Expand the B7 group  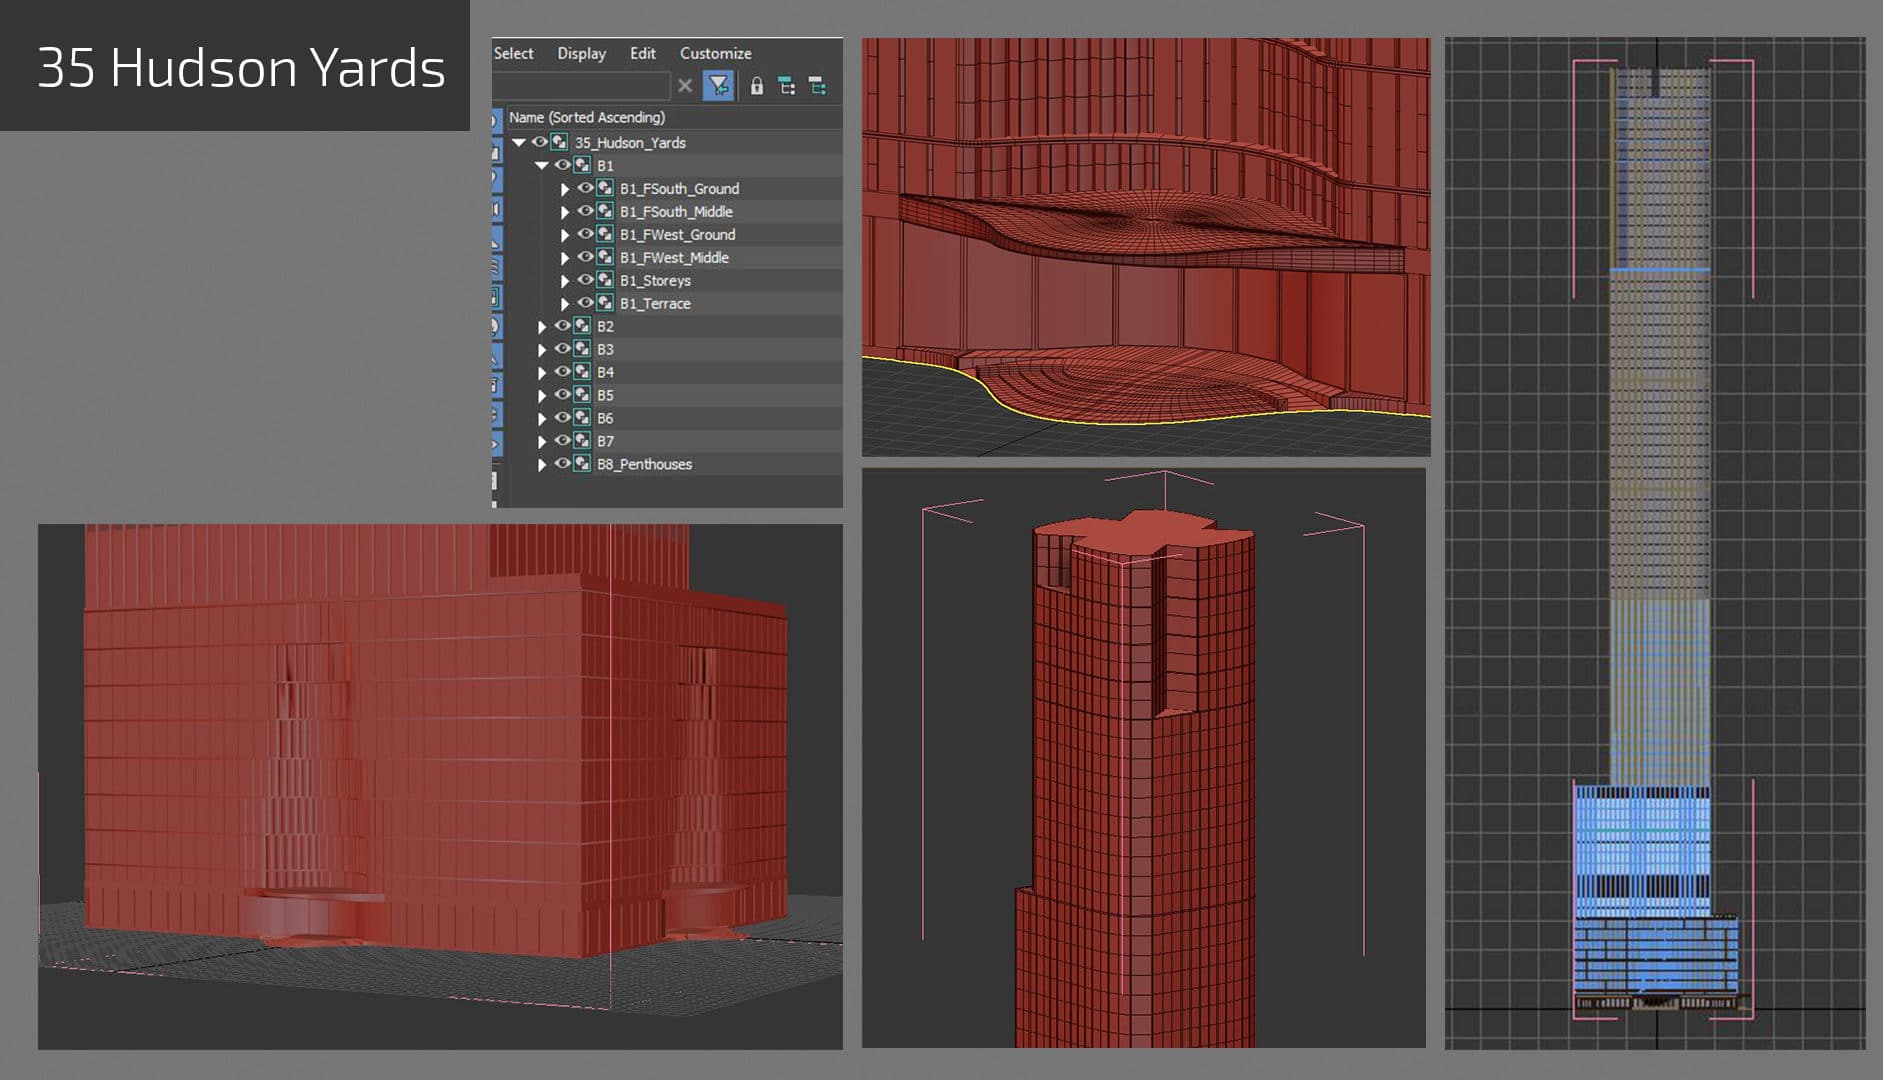(x=542, y=442)
